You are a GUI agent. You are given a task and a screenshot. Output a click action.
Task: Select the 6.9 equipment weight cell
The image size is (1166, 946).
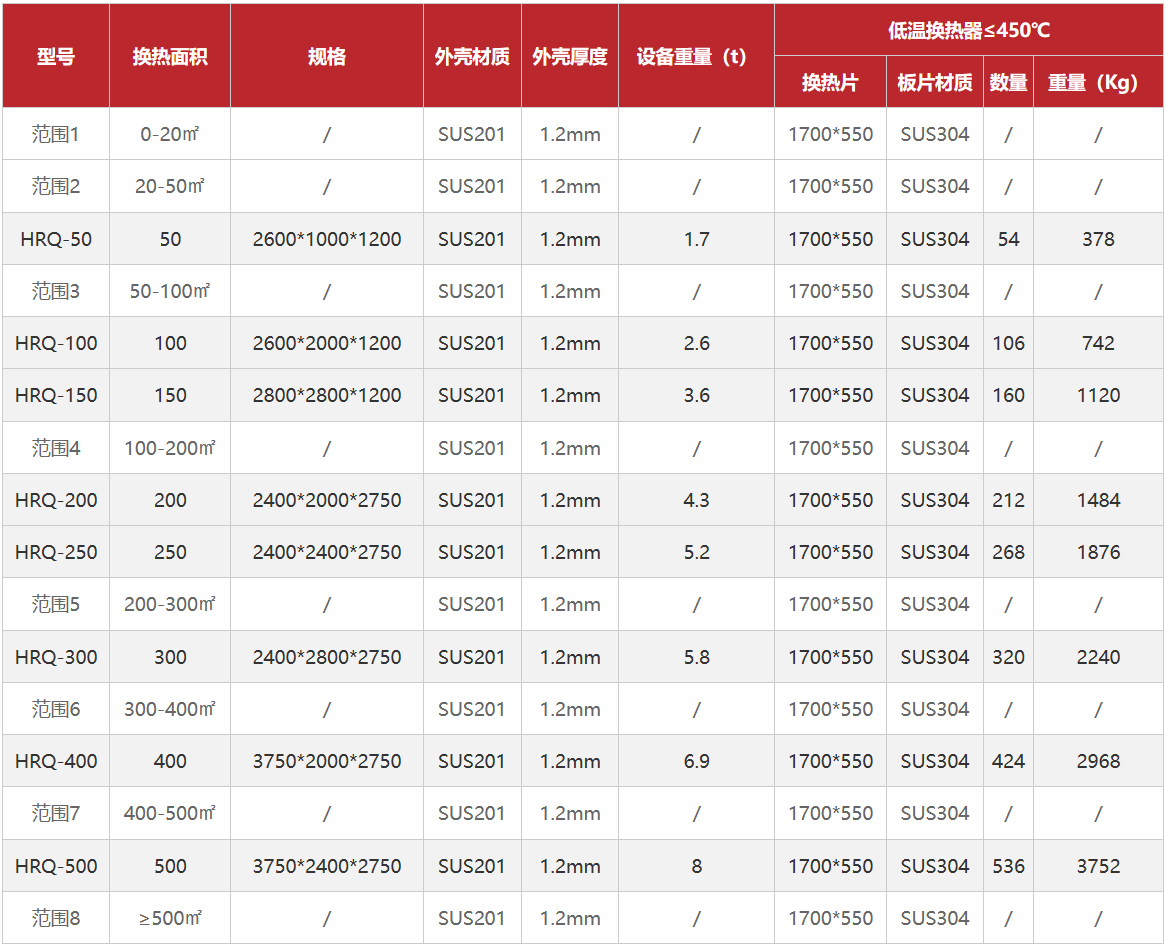click(x=697, y=761)
